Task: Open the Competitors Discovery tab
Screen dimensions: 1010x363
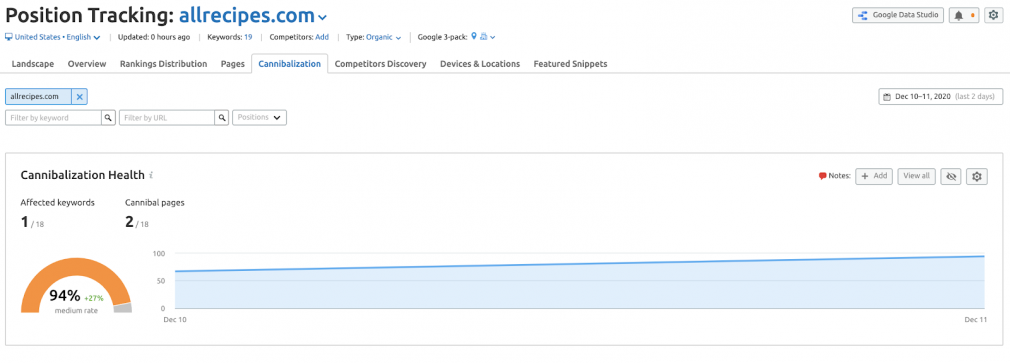Action: [x=381, y=64]
